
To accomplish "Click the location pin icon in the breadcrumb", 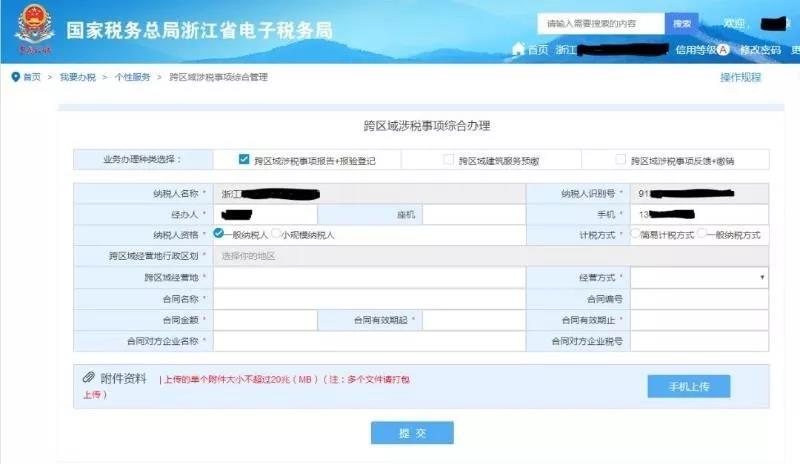I will click(x=15, y=77).
